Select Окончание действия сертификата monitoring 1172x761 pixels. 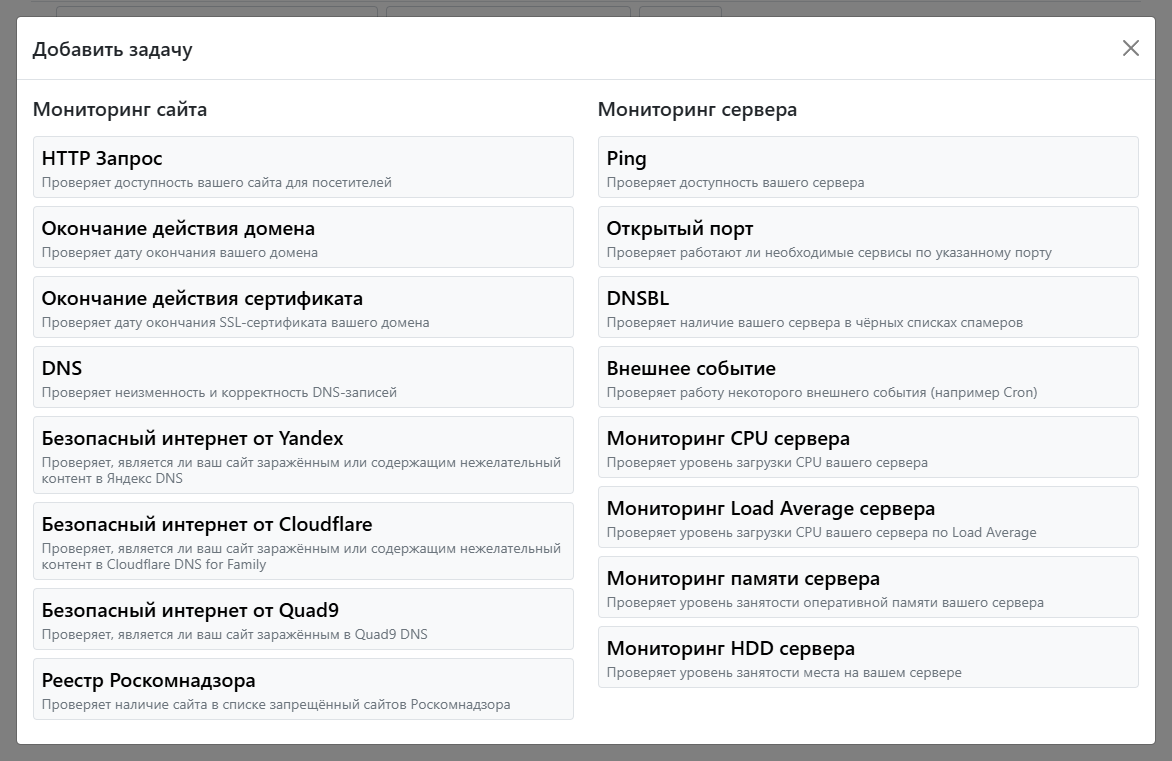tap(303, 307)
